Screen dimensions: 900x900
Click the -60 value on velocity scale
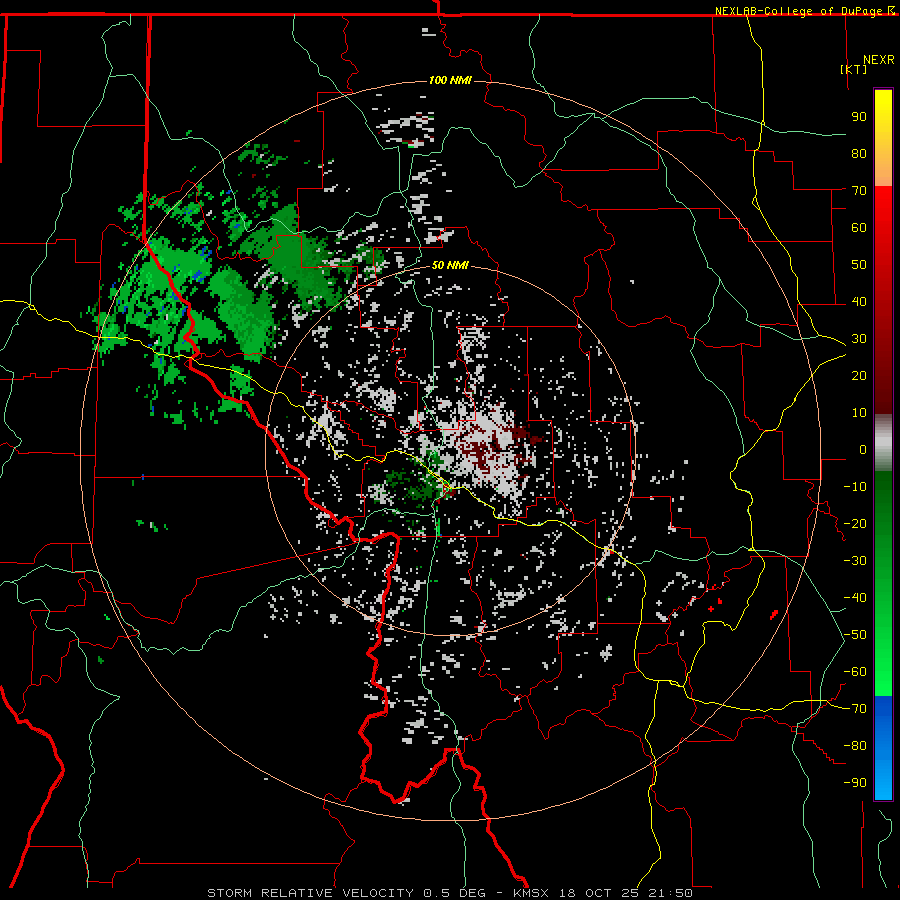coord(855,672)
